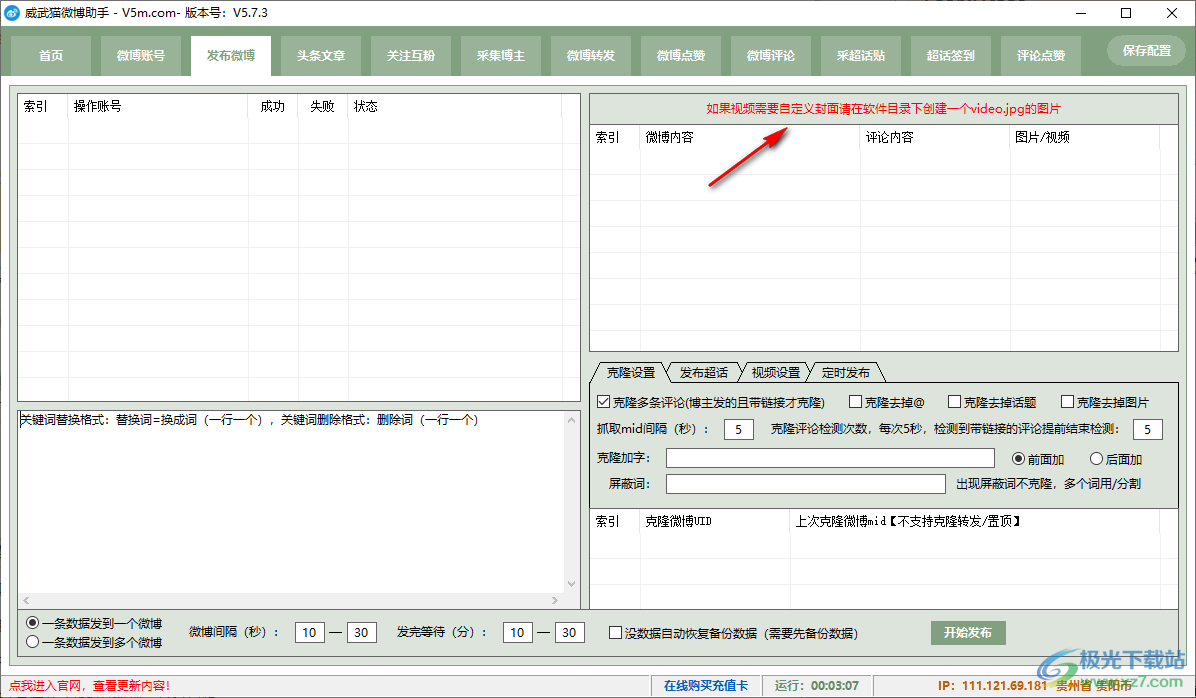Focus the 克隆评论检测次数 input field

(x=1147, y=429)
